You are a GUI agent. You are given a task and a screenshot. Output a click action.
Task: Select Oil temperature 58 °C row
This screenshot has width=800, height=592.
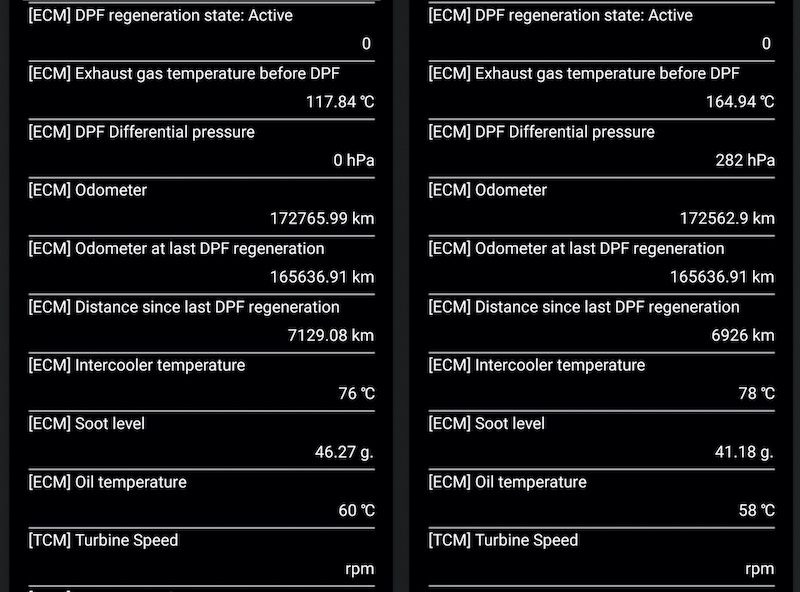(602, 499)
